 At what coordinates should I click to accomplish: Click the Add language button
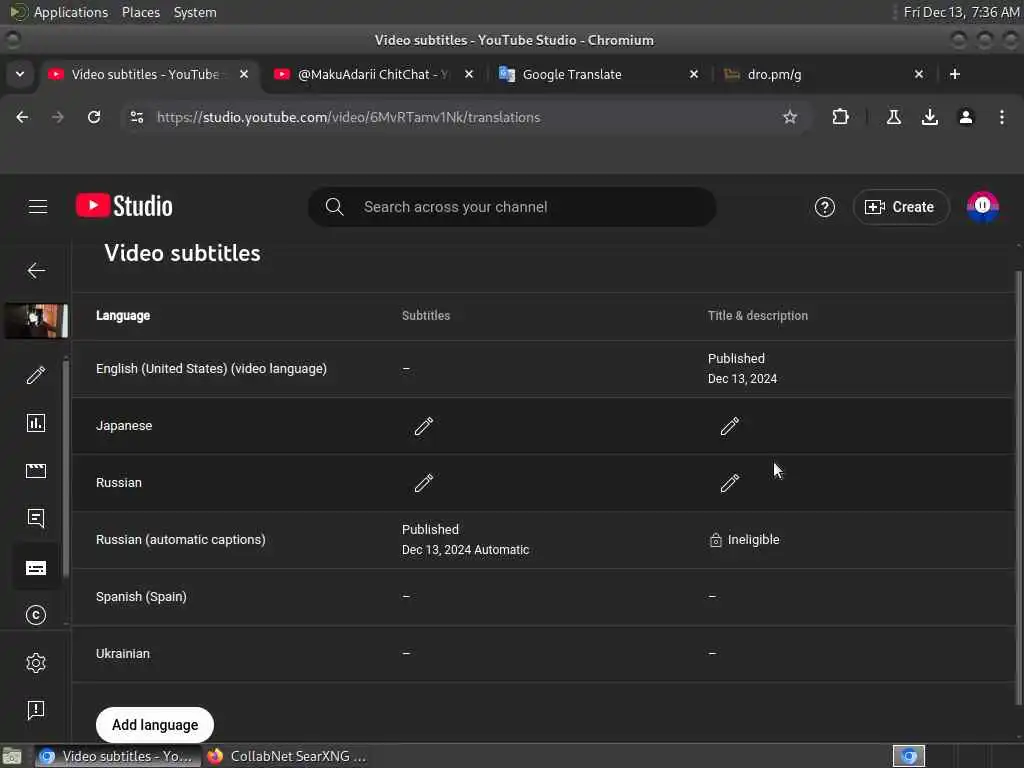[x=155, y=725]
